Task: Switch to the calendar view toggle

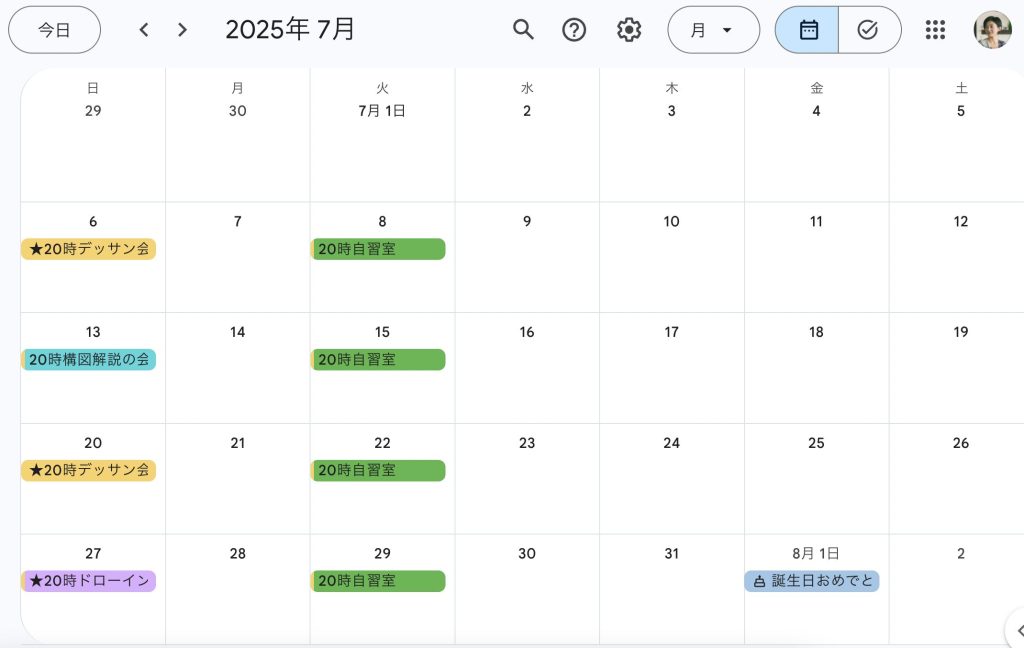Action: [807, 29]
